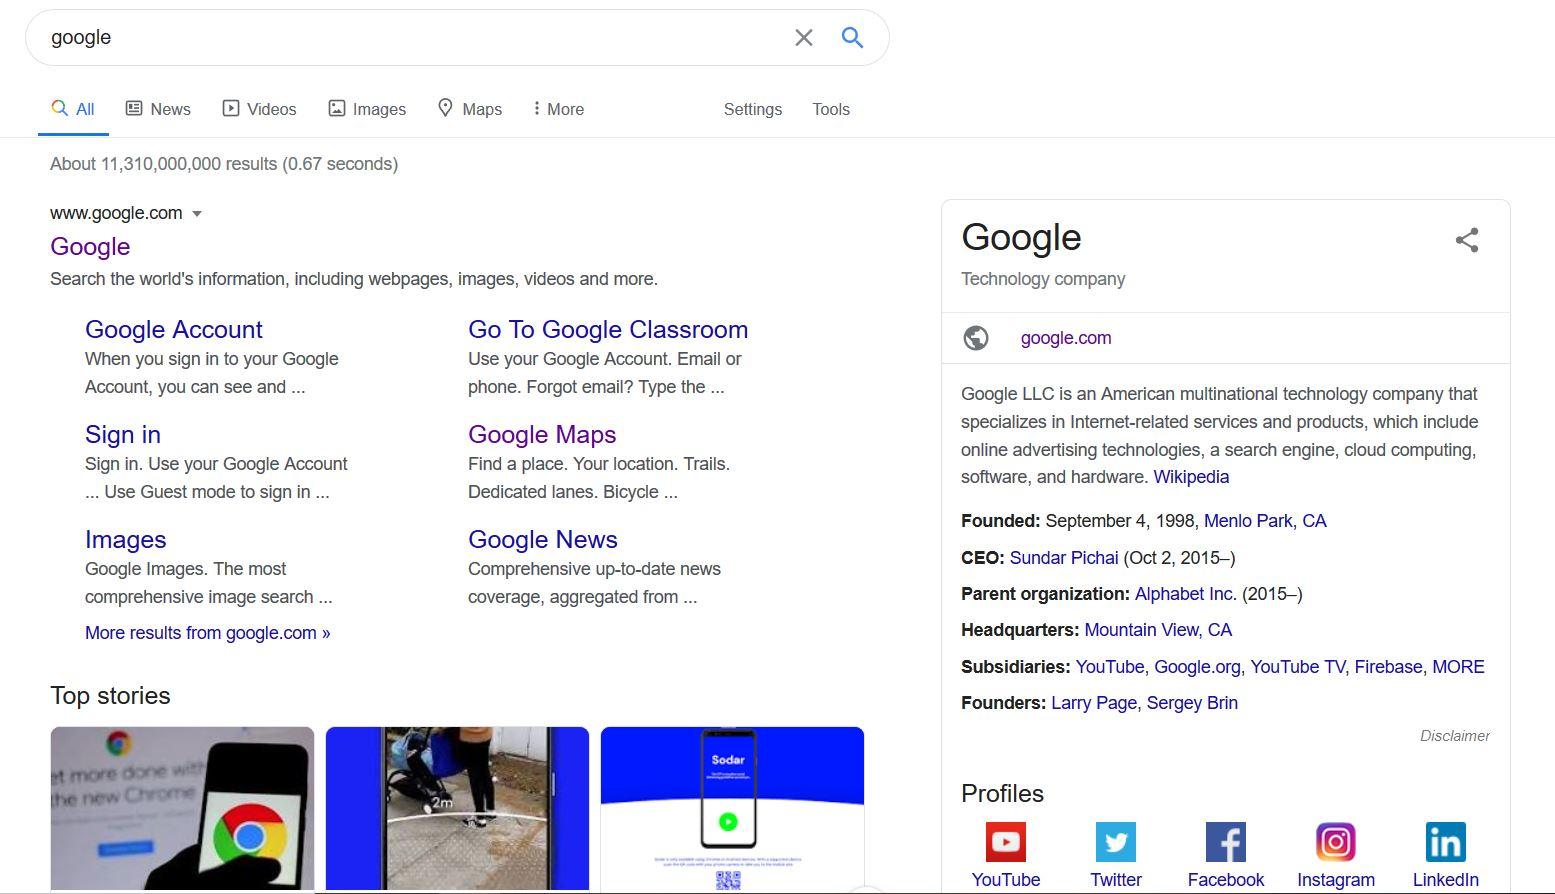Click the Disclaimer text

(x=1455, y=736)
